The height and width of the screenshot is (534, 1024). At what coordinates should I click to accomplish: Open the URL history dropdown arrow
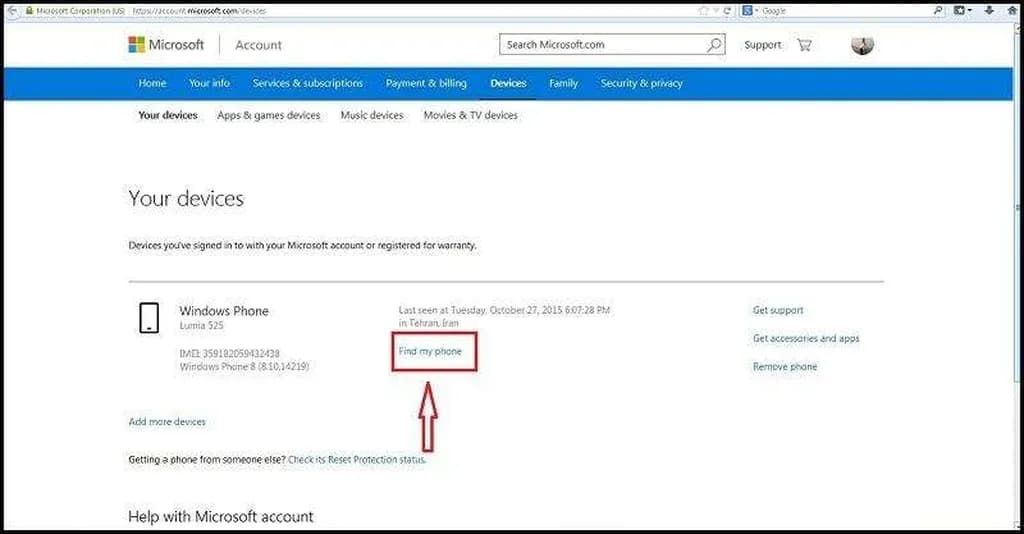click(716, 10)
